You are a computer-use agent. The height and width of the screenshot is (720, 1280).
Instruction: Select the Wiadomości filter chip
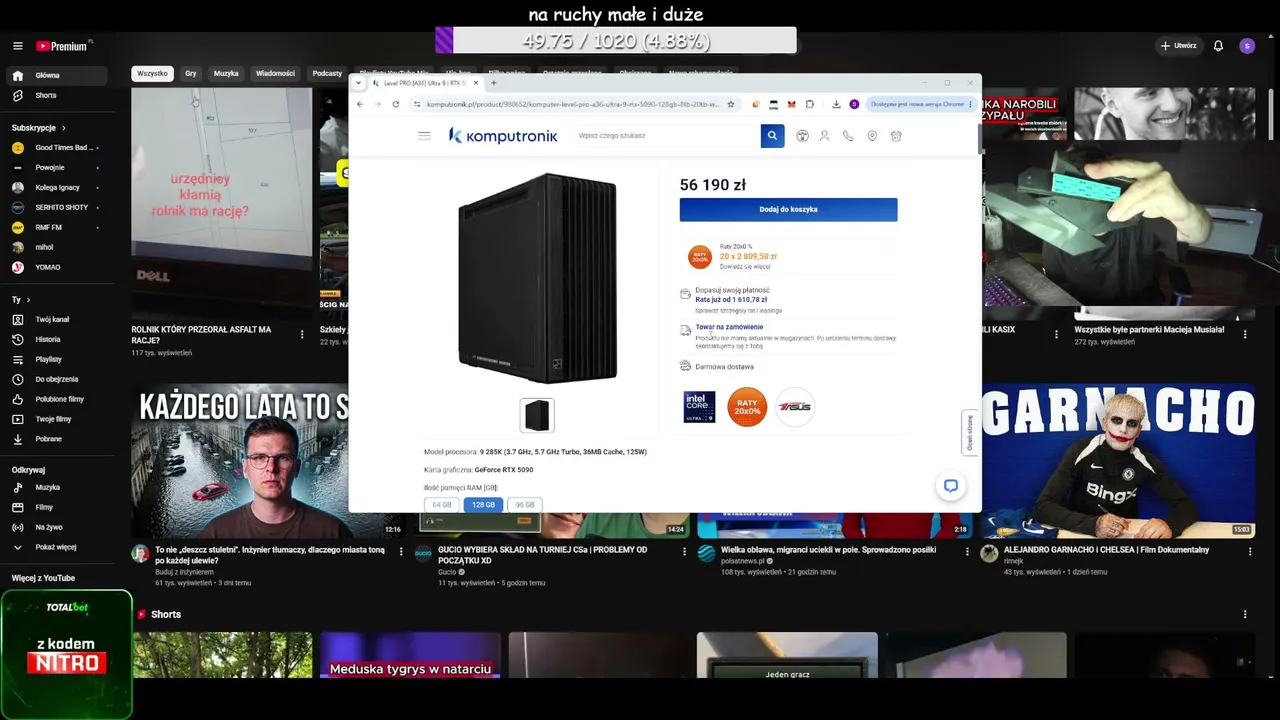tap(275, 73)
